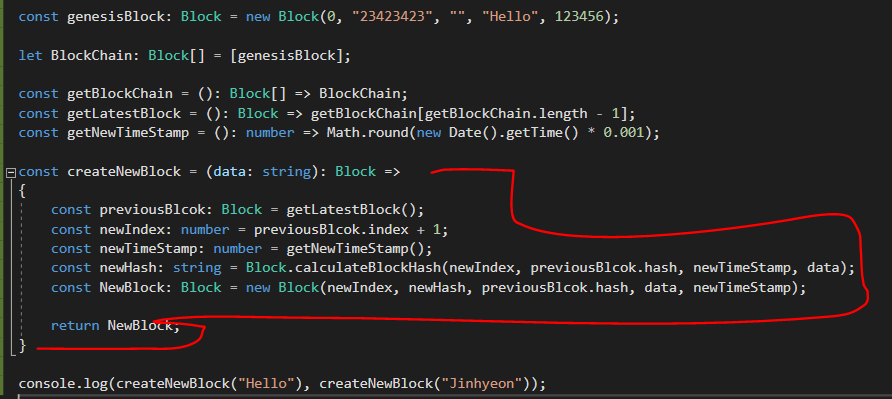
Task: Click the "Hello" string on genesisBlock line
Action: 510,17
